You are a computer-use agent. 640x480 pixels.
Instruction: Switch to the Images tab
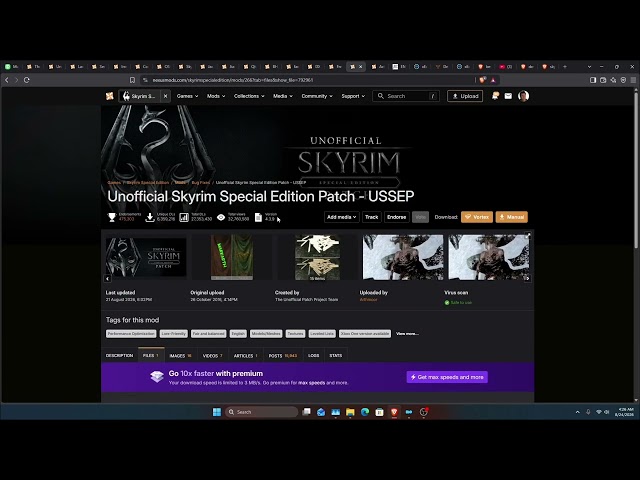click(180, 356)
